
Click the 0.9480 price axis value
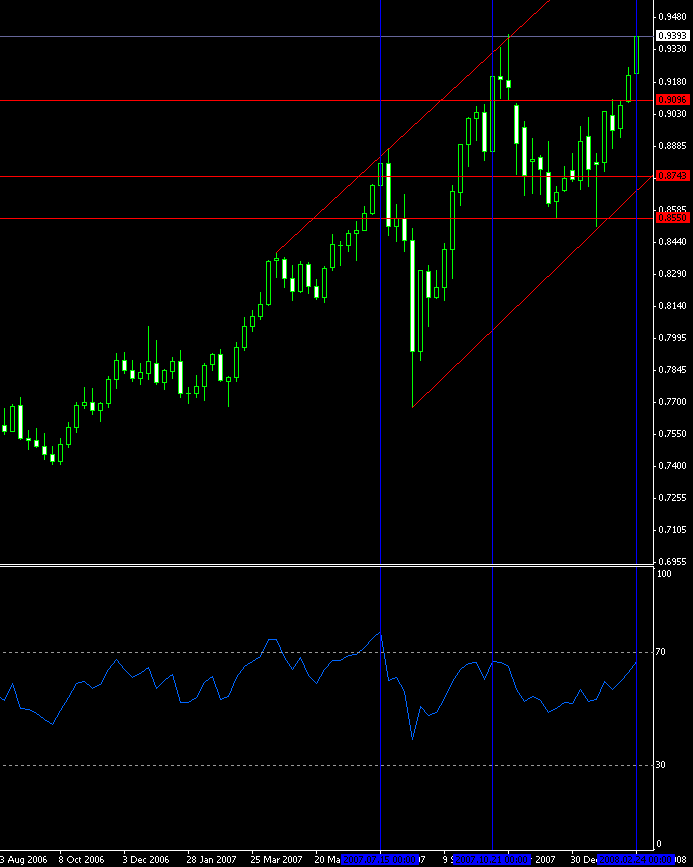coord(672,17)
